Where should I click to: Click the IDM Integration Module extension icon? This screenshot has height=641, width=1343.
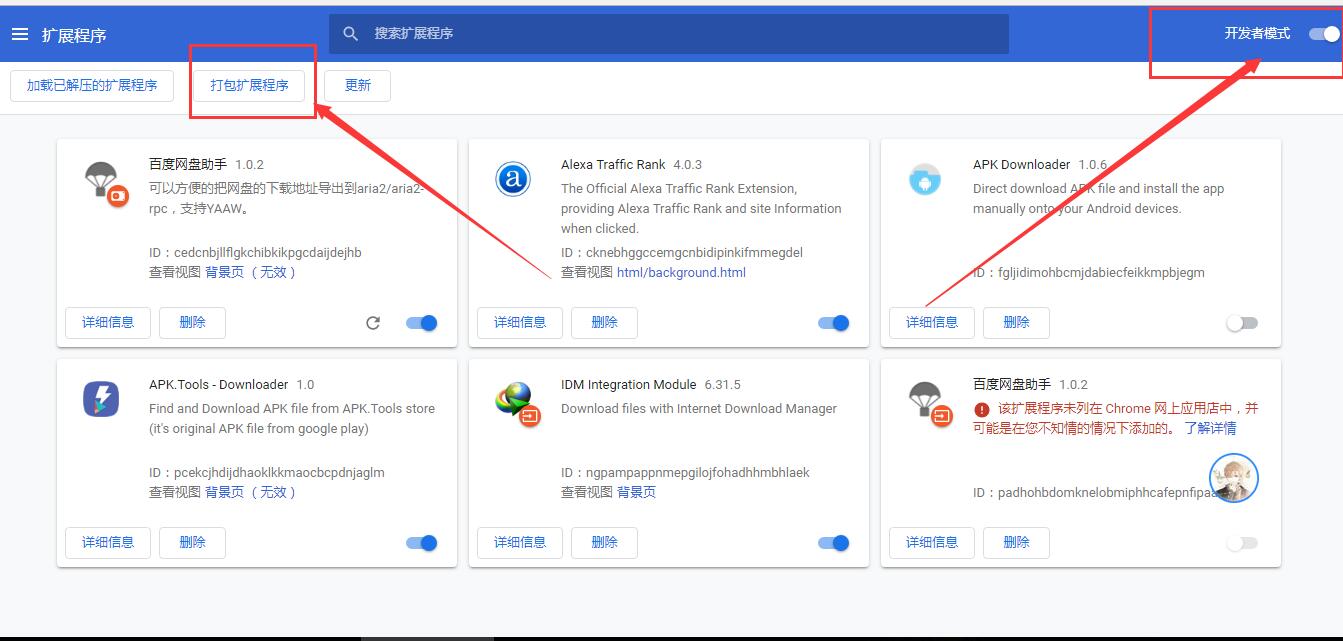[517, 402]
